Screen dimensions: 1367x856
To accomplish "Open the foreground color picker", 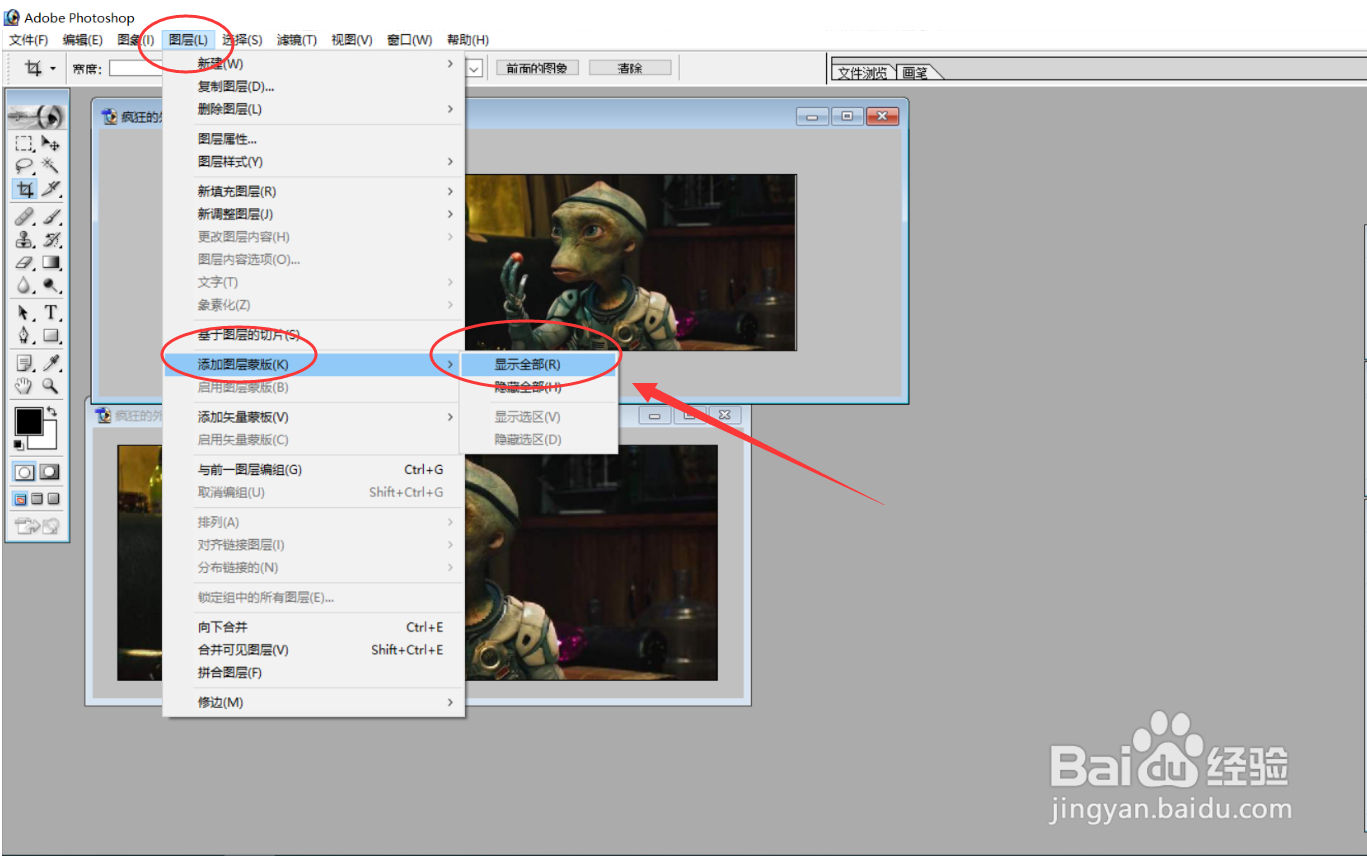I will 28,420.
